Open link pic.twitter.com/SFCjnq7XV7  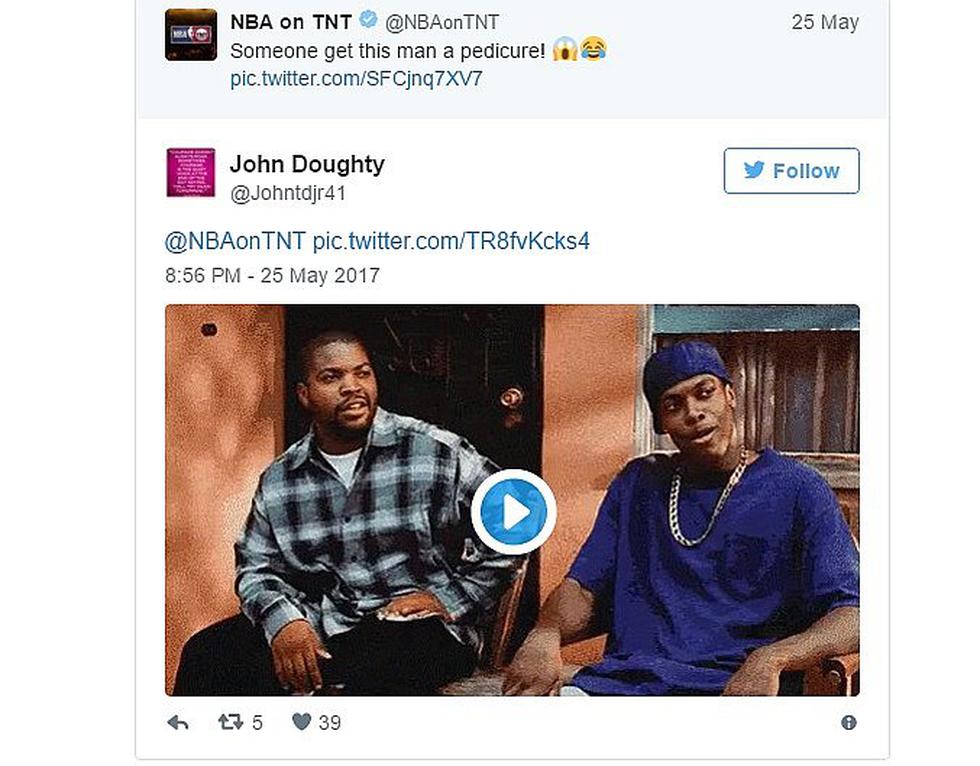(x=356, y=79)
